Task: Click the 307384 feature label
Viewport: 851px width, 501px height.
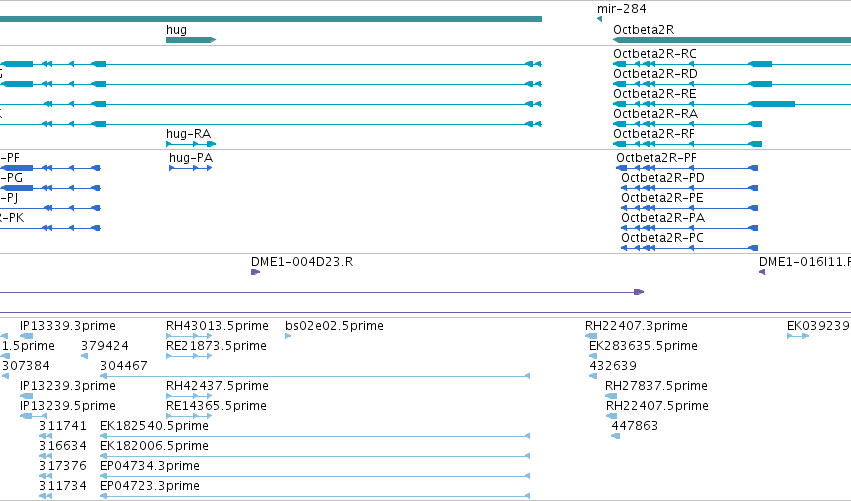Action: pyautogui.click(x=26, y=366)
